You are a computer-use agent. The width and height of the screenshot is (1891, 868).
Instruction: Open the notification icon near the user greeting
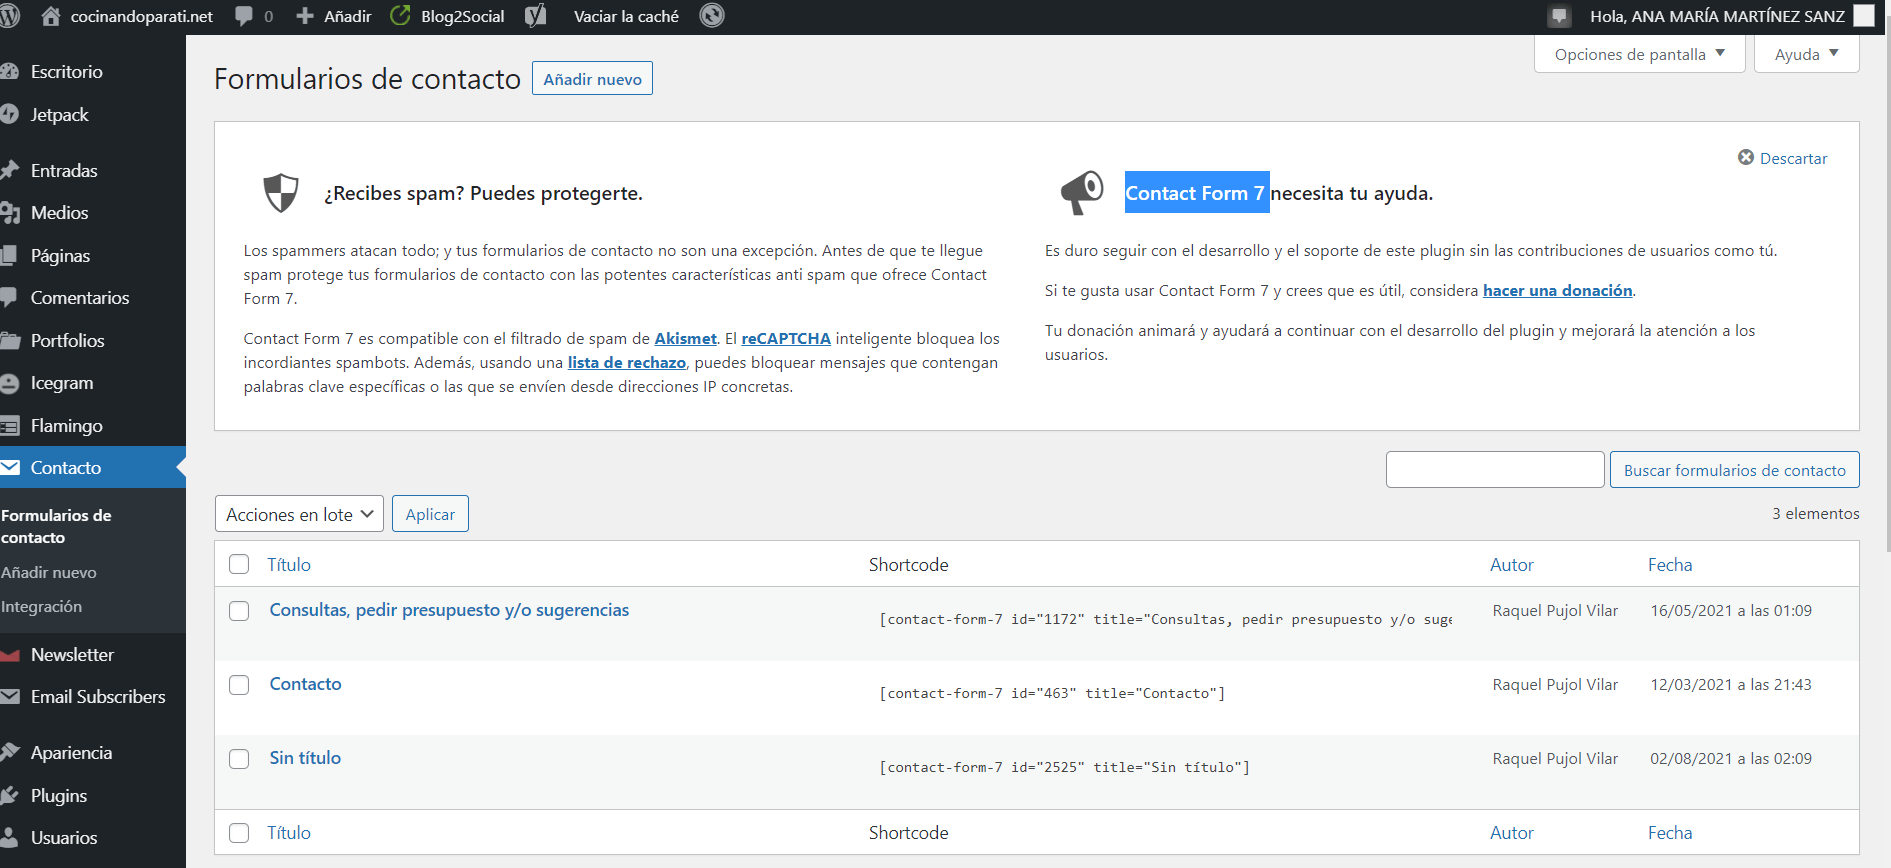pos(1559,17)
